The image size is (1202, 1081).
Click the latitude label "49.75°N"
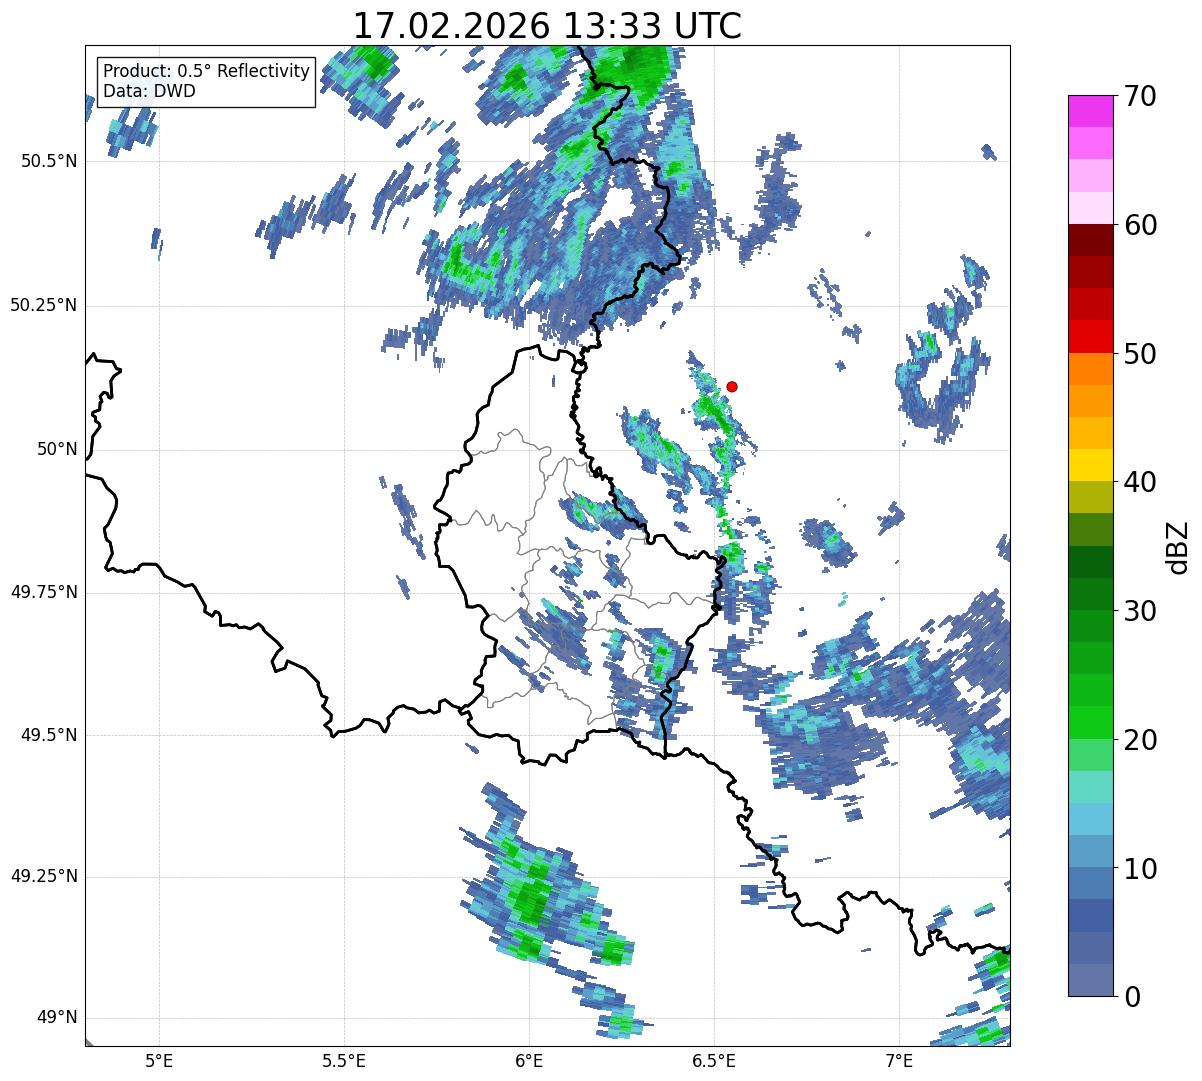tap(43, 592)
